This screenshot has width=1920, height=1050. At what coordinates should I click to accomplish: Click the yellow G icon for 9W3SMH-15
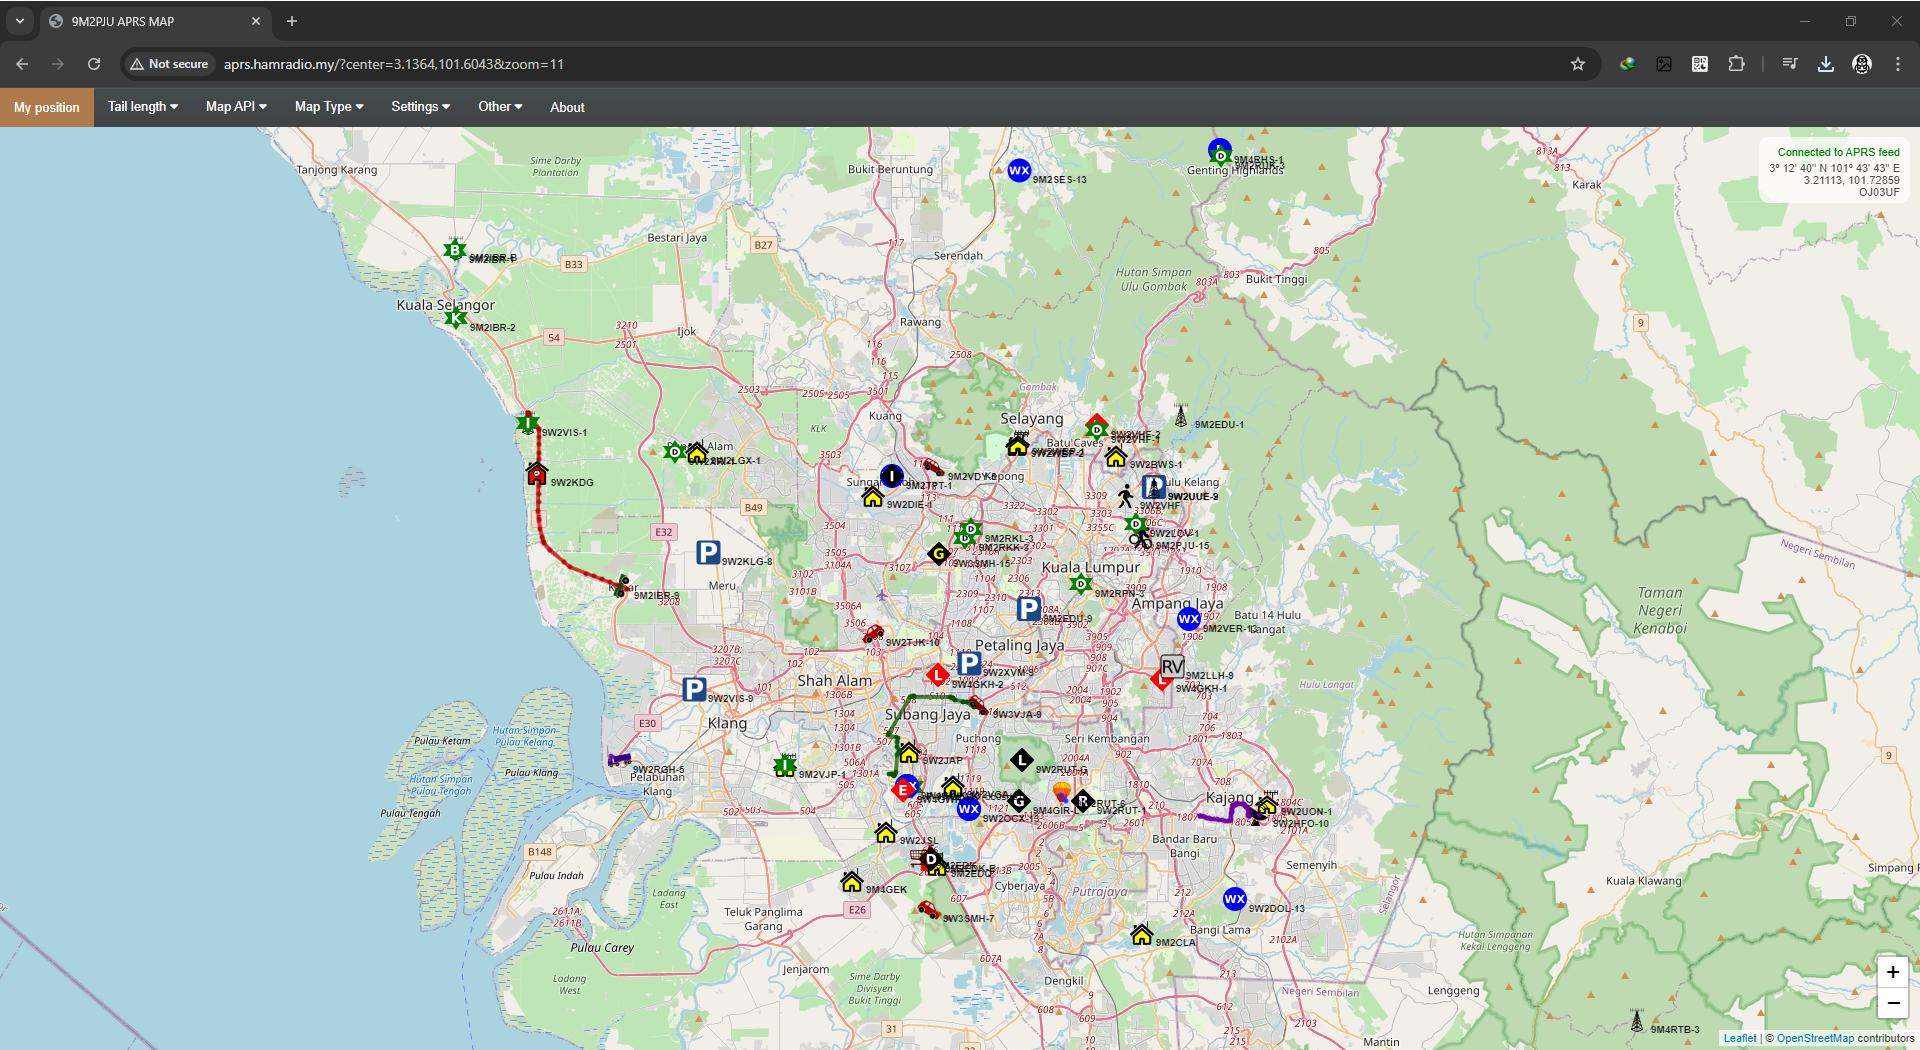point(938,553)
